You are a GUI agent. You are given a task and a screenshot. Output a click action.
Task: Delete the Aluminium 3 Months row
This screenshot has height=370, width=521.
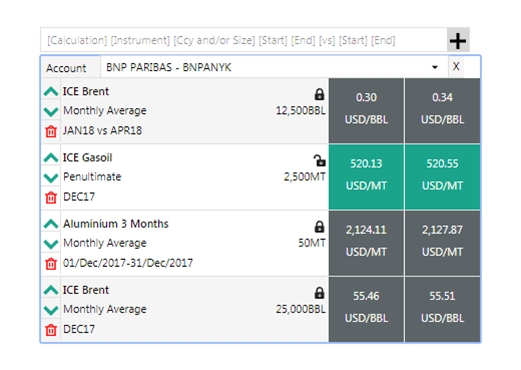click(x=51, y=263)
